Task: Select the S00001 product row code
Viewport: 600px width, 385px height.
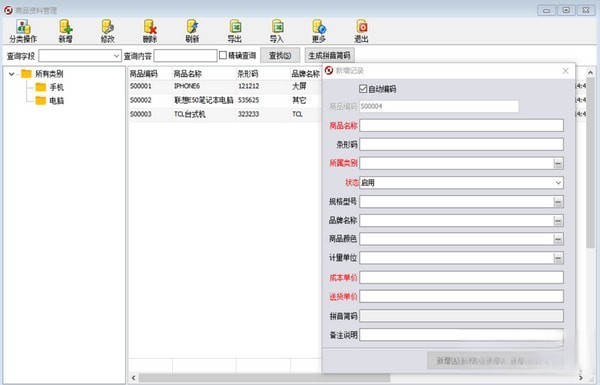Action: [141, 86]
